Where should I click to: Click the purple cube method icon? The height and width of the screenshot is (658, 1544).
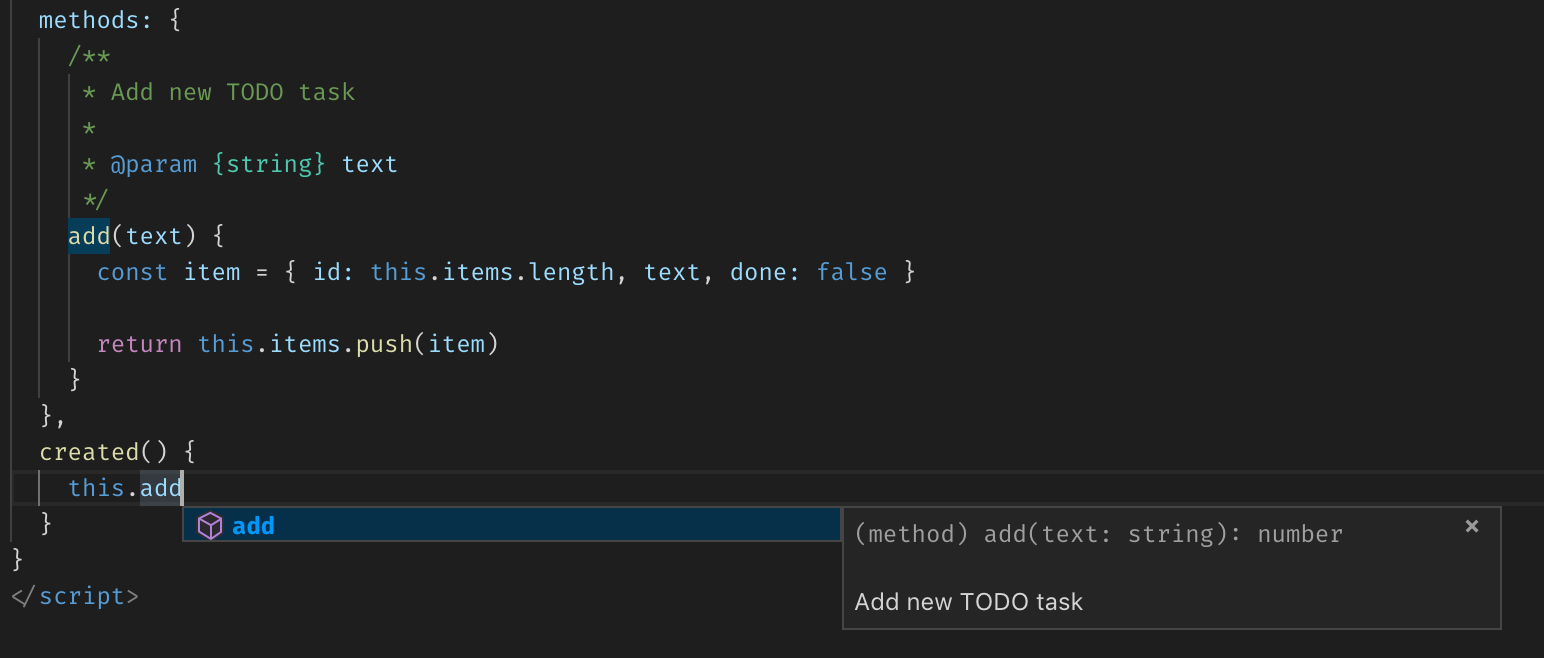209,526
